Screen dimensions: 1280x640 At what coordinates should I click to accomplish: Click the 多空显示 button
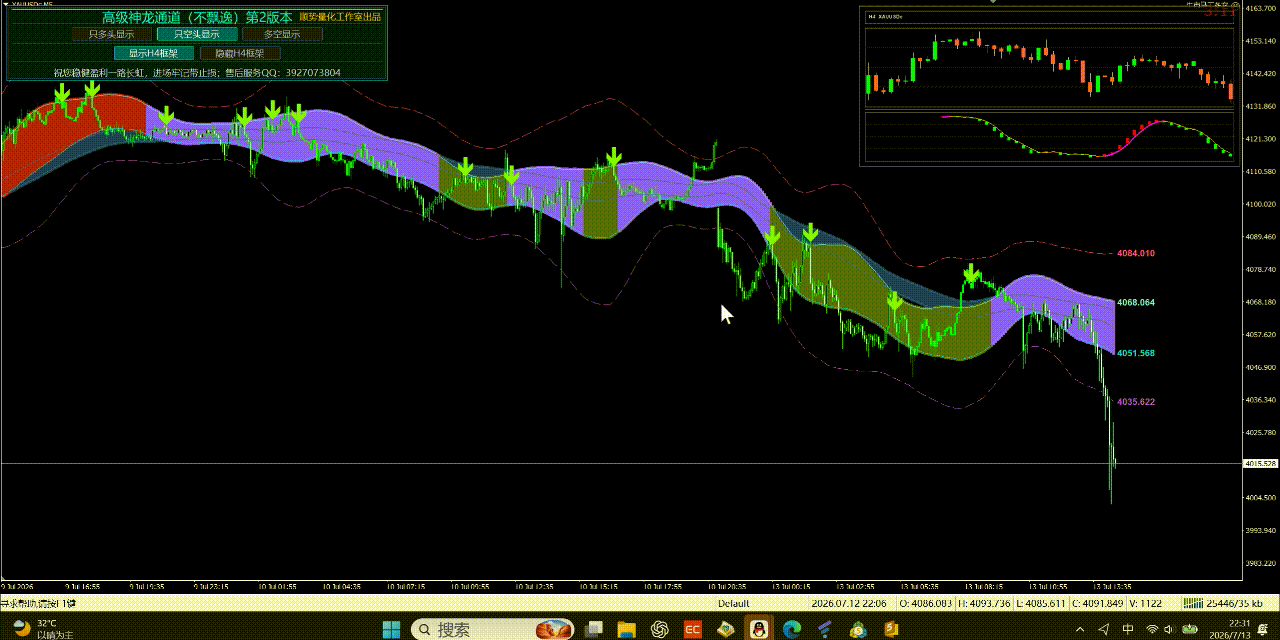[282, 34]
